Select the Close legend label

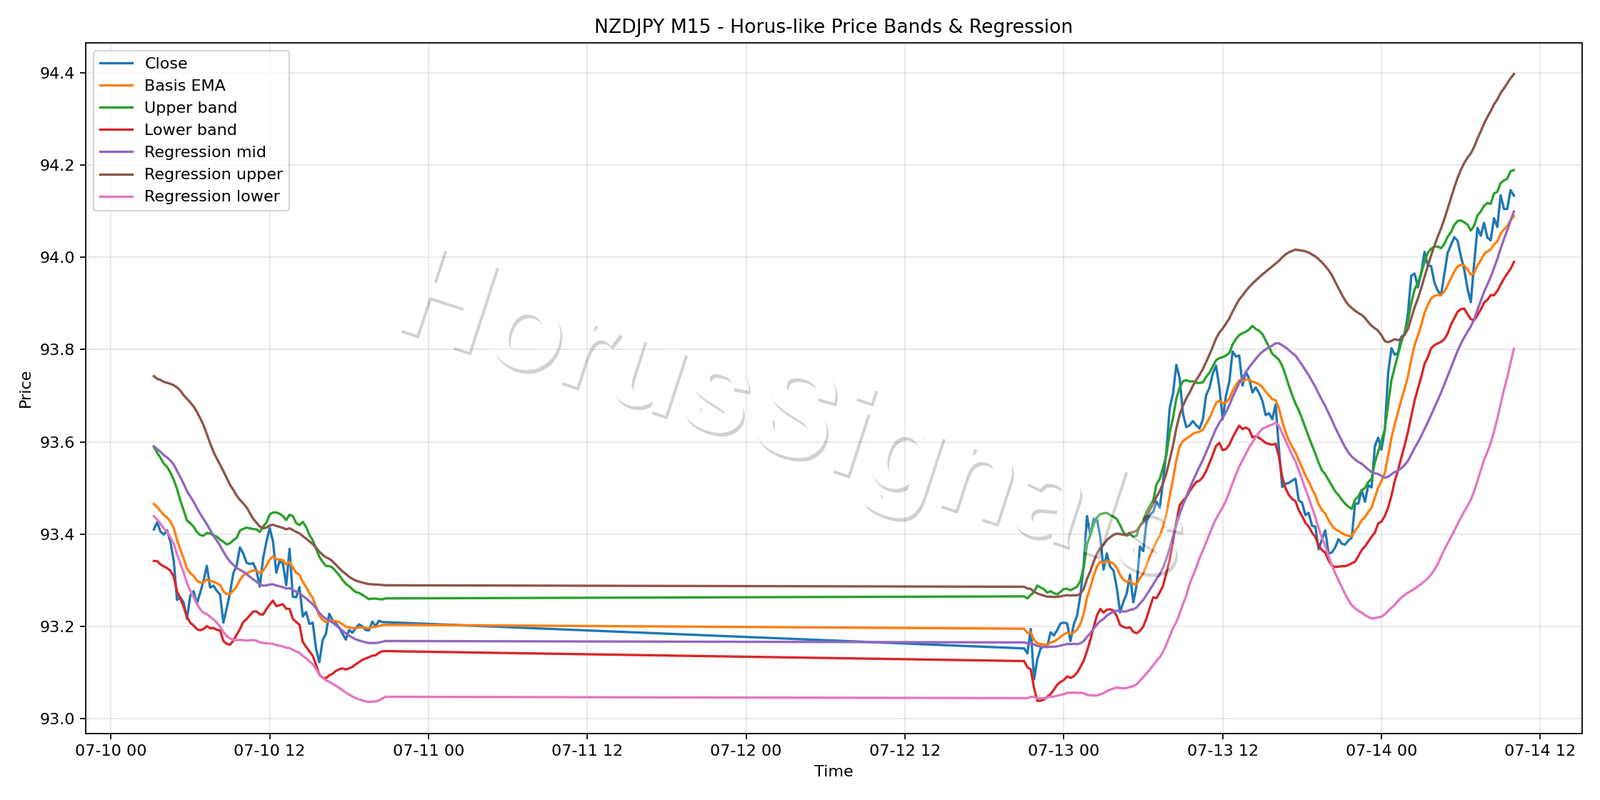(x=166, y=63)
